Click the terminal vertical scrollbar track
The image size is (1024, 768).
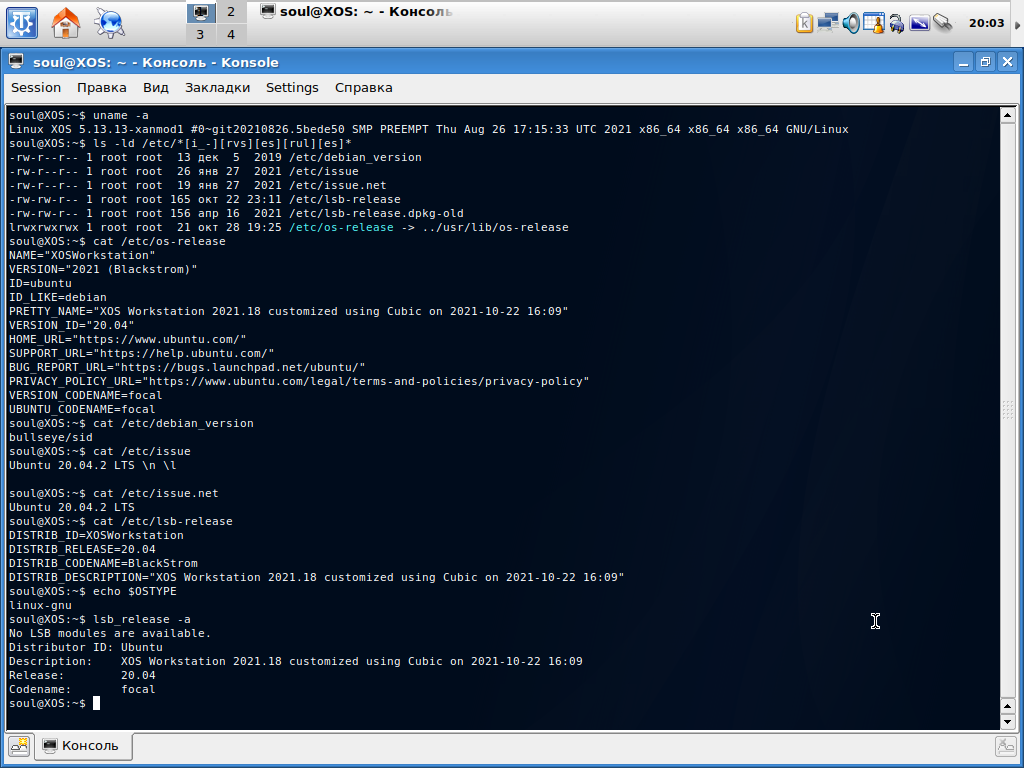(x=1007, y=411)
